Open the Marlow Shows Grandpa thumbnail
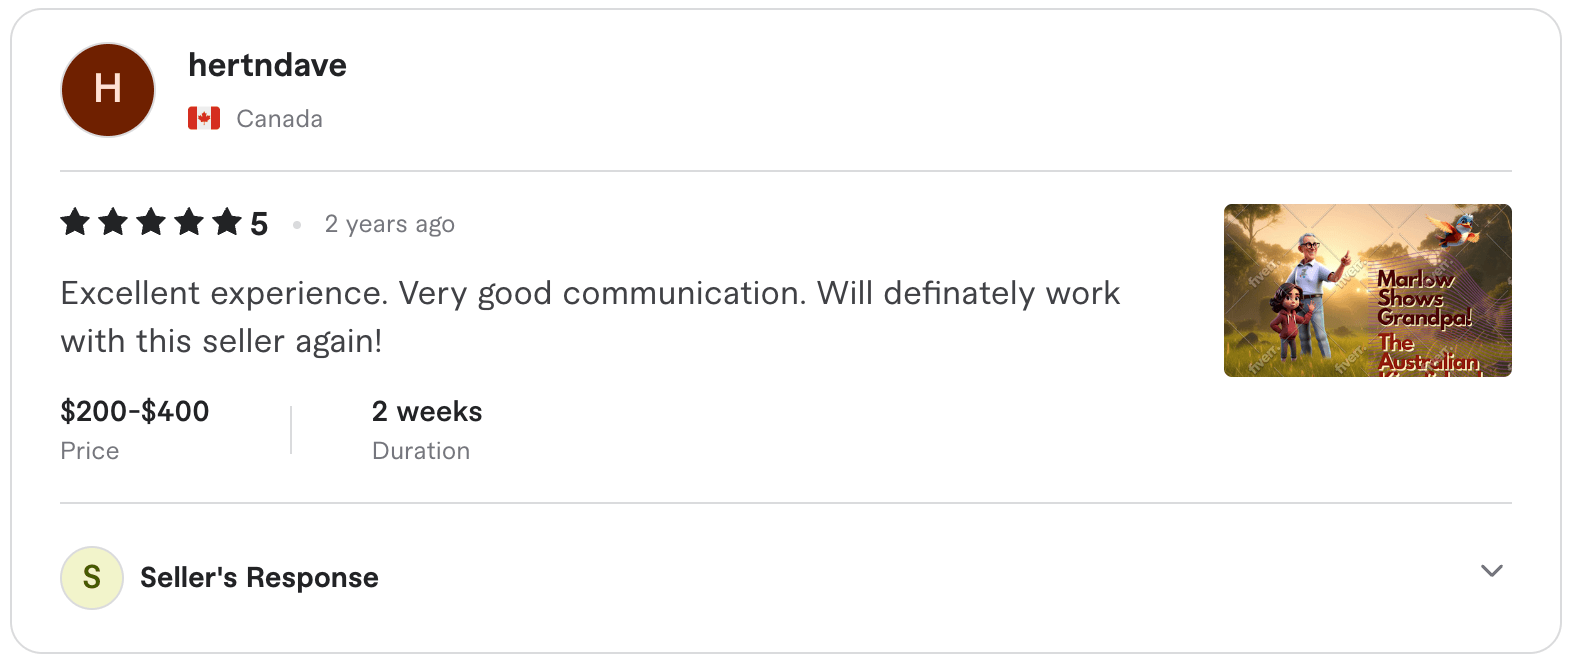 click(1367, 289)
